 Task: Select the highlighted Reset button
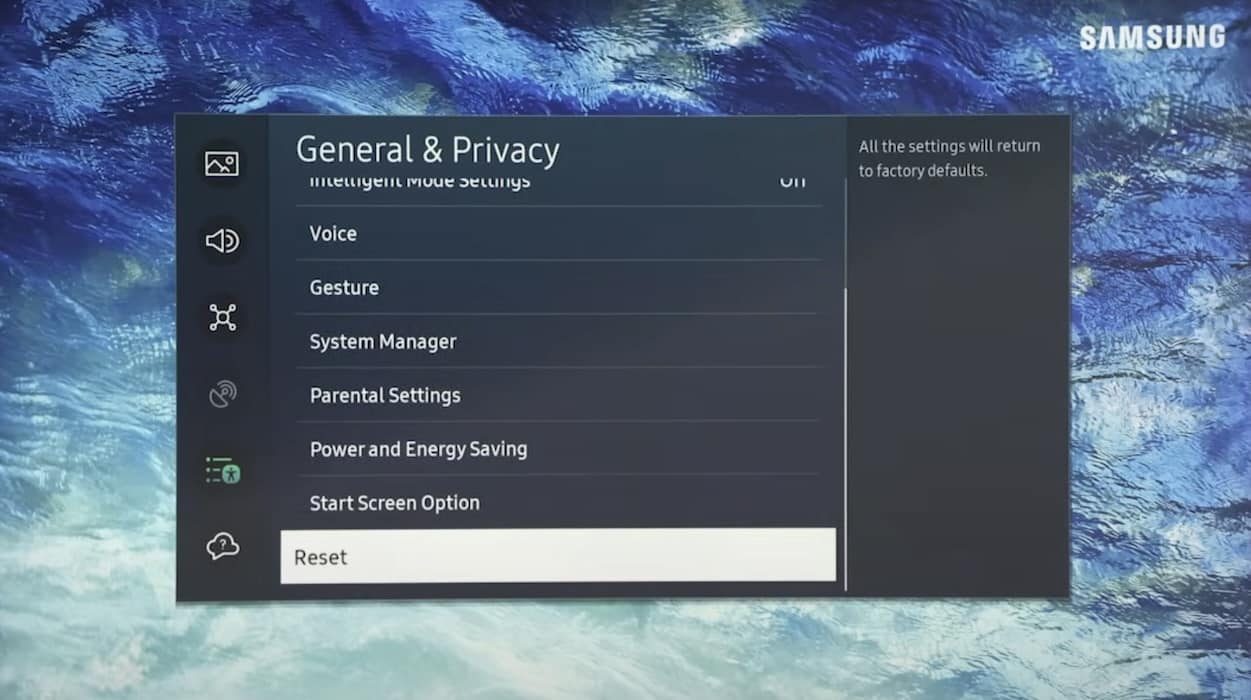[557, 557]
